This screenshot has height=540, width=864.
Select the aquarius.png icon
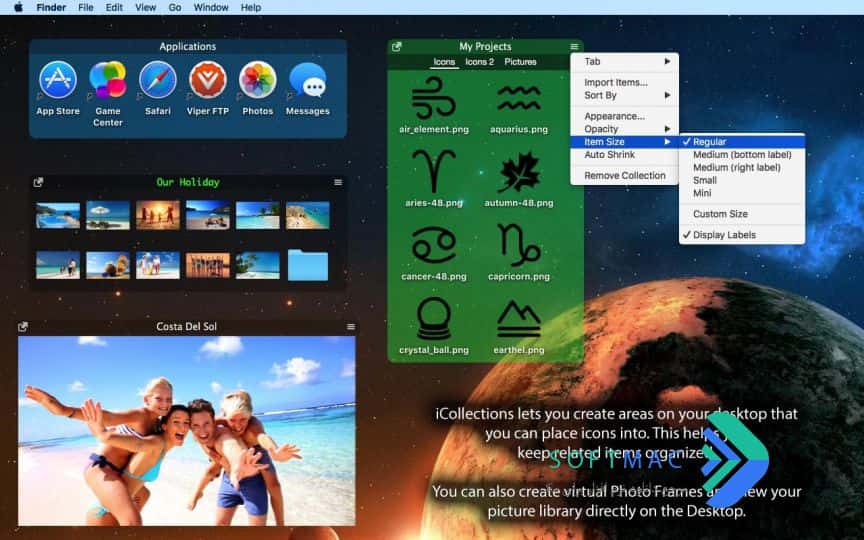(x=519, y=98)
